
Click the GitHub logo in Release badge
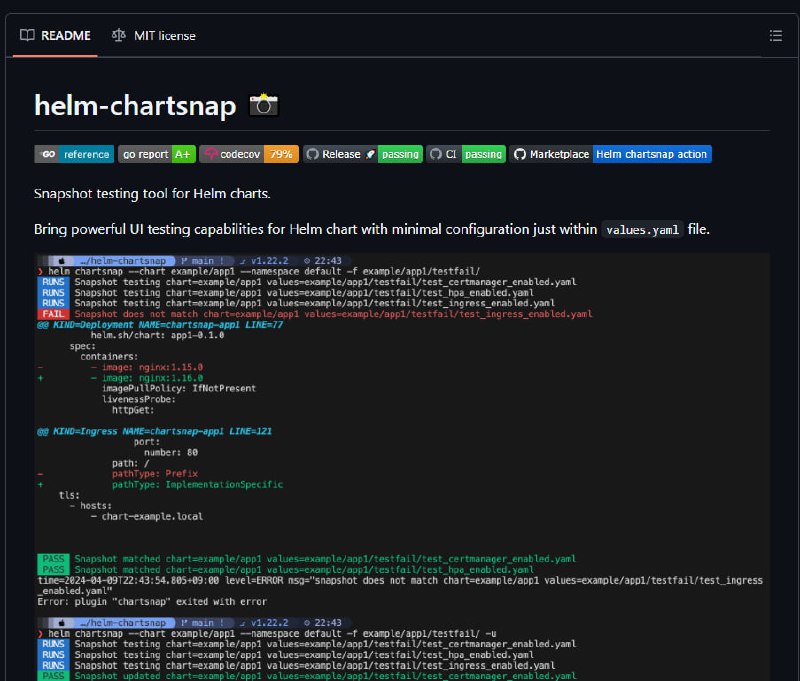click(x=313, y=154)
